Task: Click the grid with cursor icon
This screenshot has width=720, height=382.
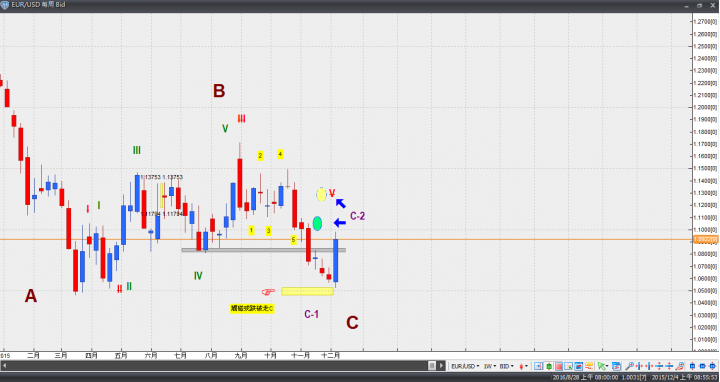Action: coord(568,366)
